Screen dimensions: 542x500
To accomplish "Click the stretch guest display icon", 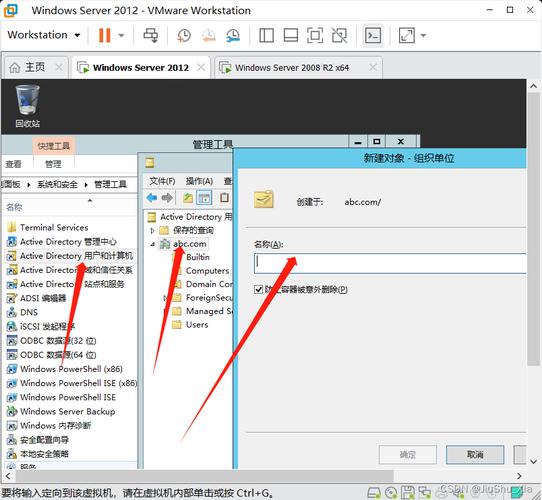I will tap(406, 35).
